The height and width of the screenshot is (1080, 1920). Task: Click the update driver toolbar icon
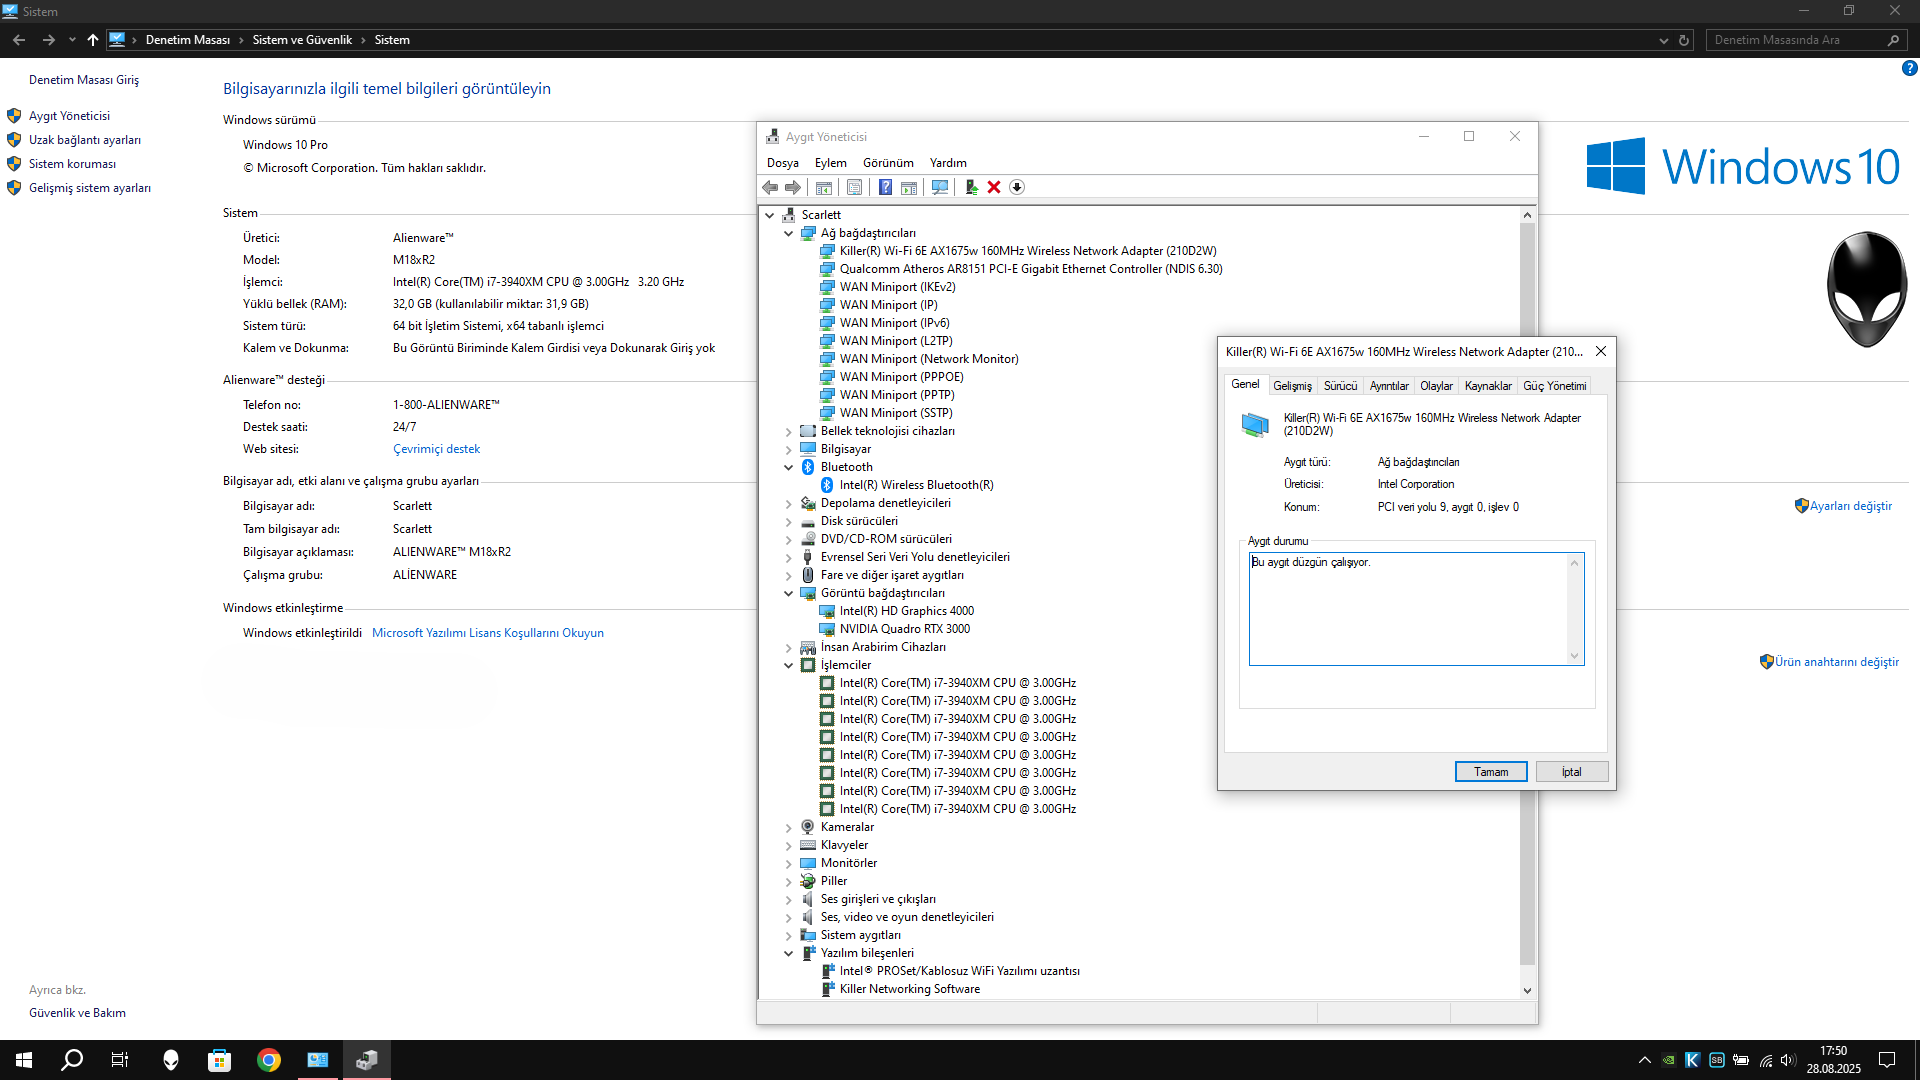970,187
